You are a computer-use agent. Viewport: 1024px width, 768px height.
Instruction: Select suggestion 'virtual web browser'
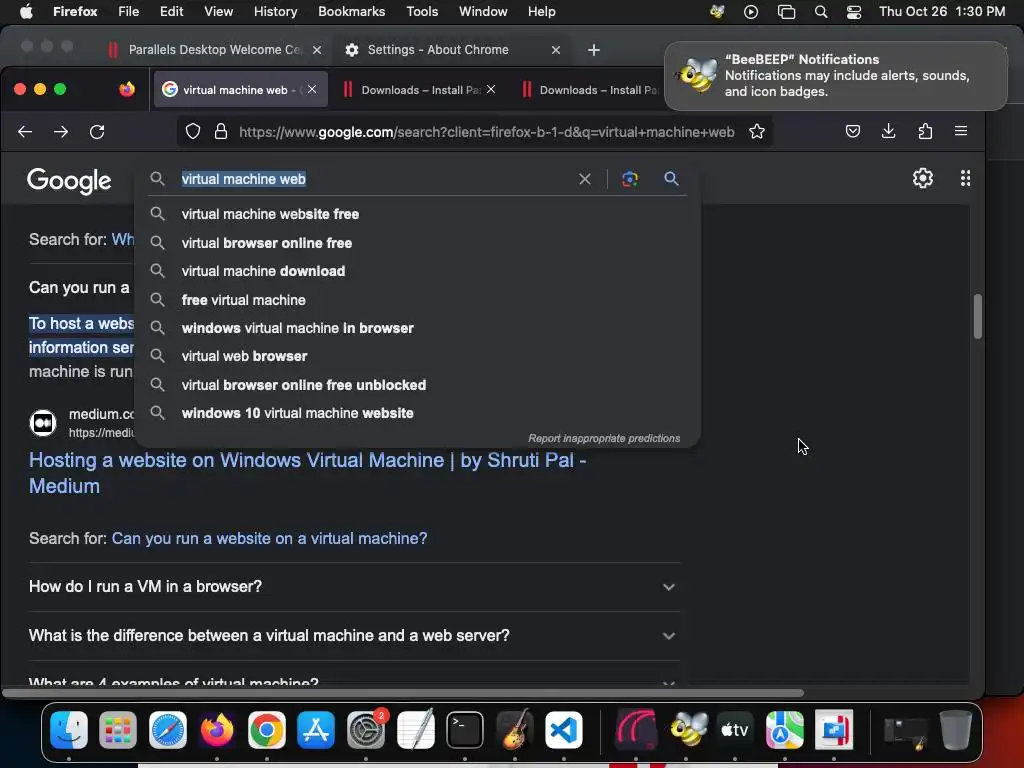[x=417, y=356]
